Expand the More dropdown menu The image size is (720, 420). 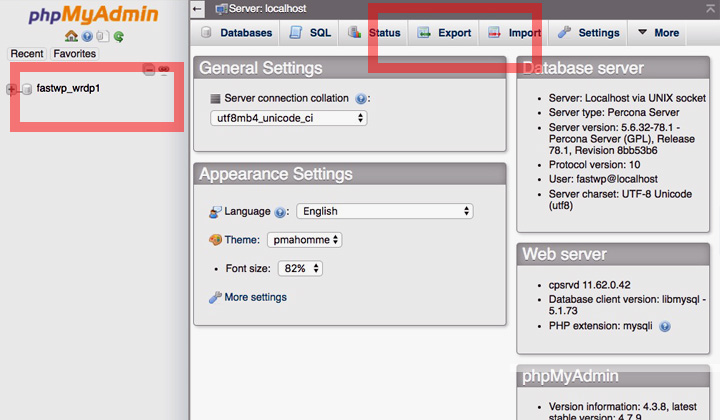pos(658,33)
